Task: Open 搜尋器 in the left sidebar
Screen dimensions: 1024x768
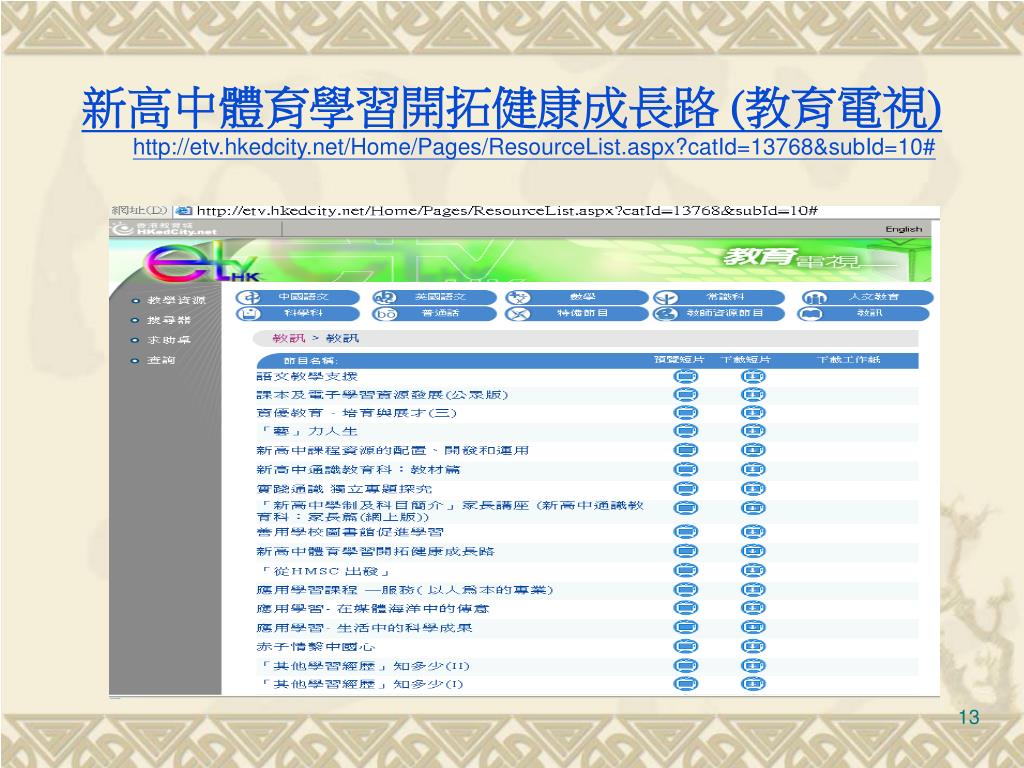Action: pyautogui.click(x=168, y=320)
